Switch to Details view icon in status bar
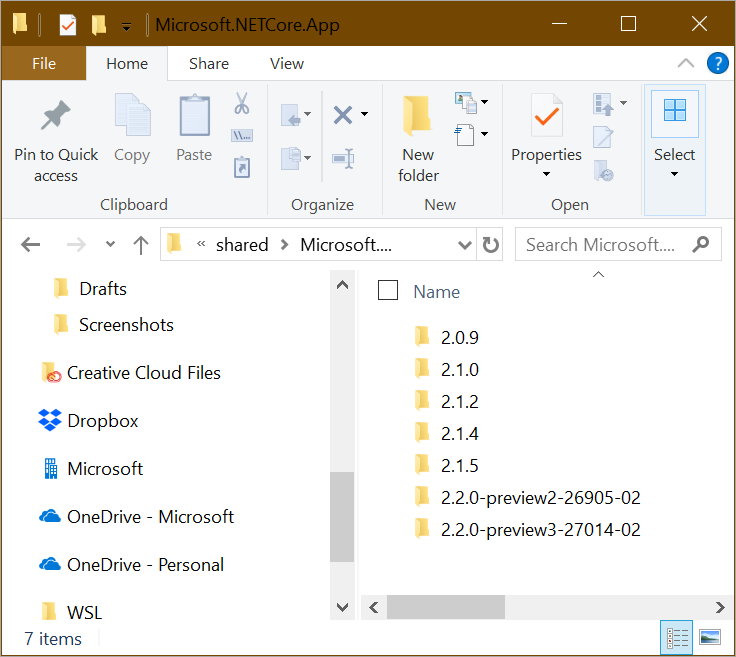736x657 pixels. [677, 638]
